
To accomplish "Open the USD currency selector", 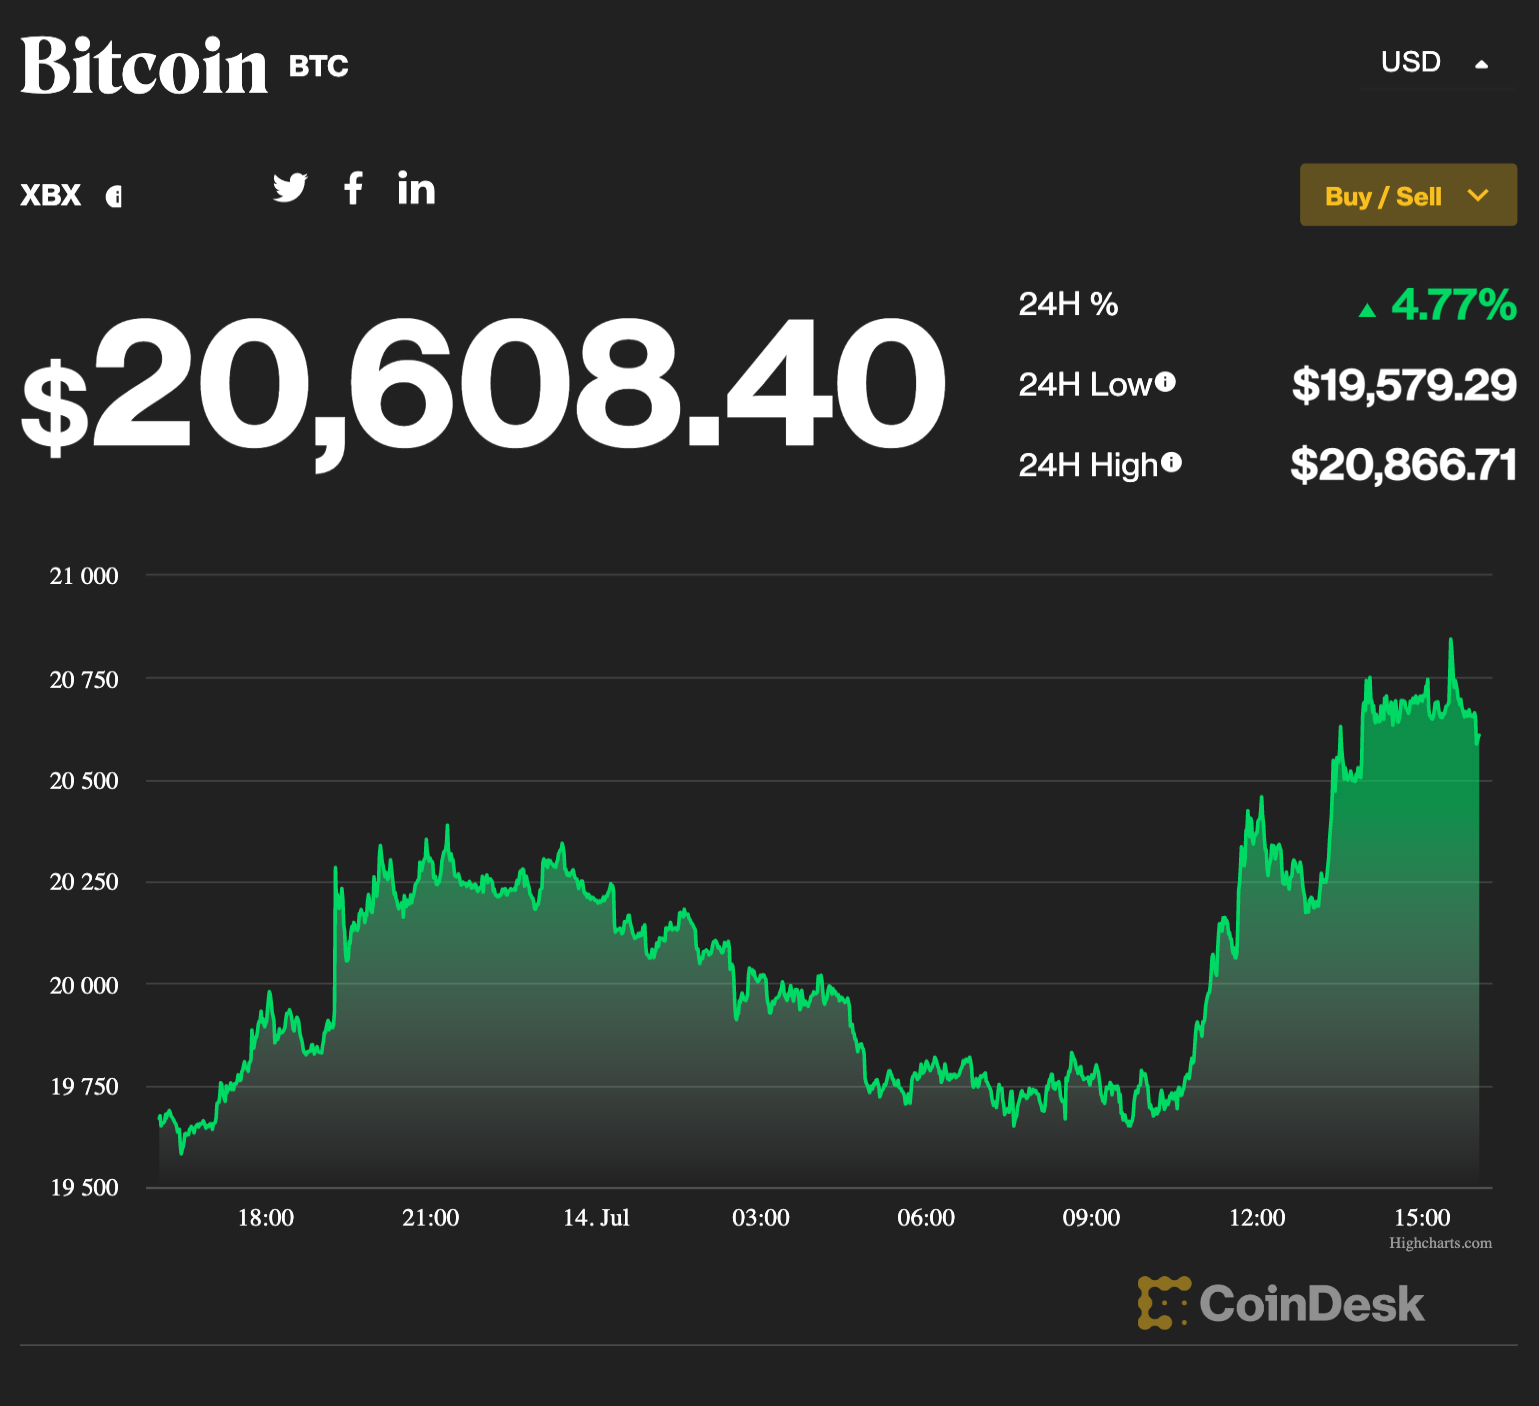I will tap(1410, 62).
